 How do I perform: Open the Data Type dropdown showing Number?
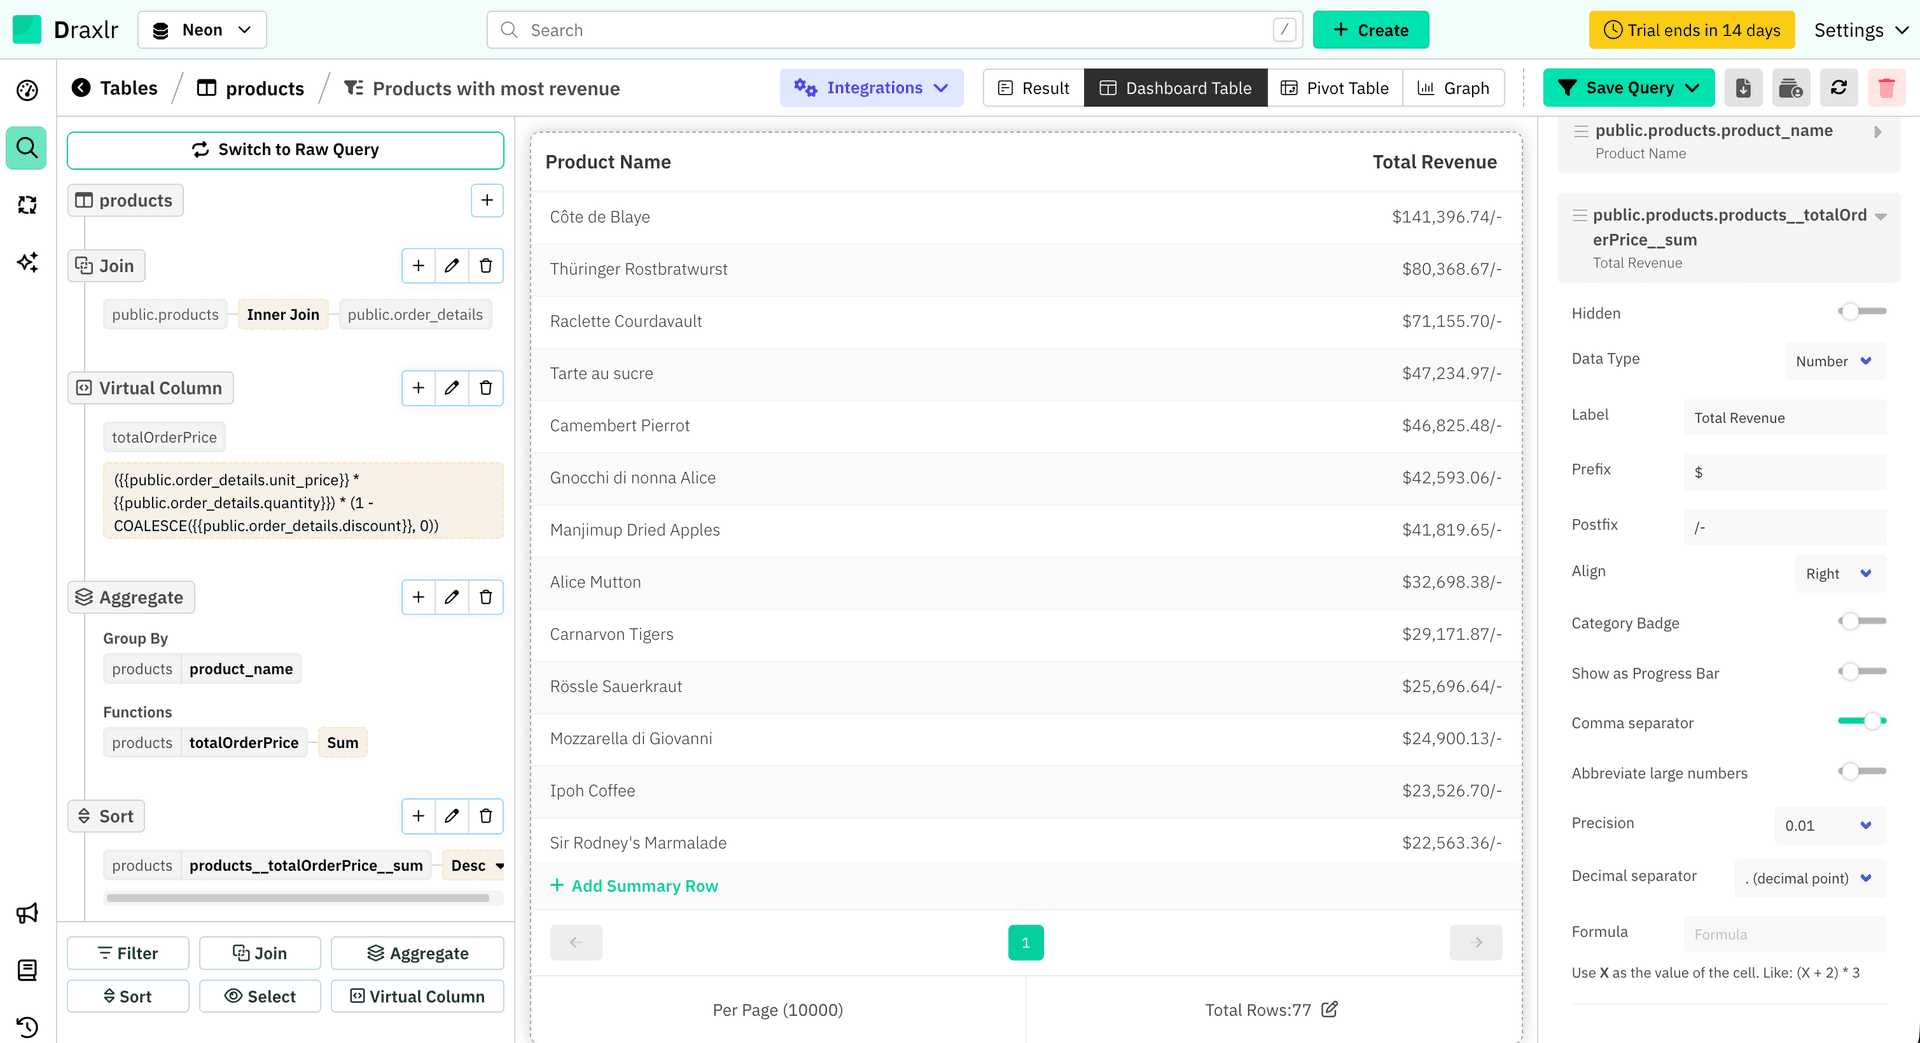[1835, 361]
